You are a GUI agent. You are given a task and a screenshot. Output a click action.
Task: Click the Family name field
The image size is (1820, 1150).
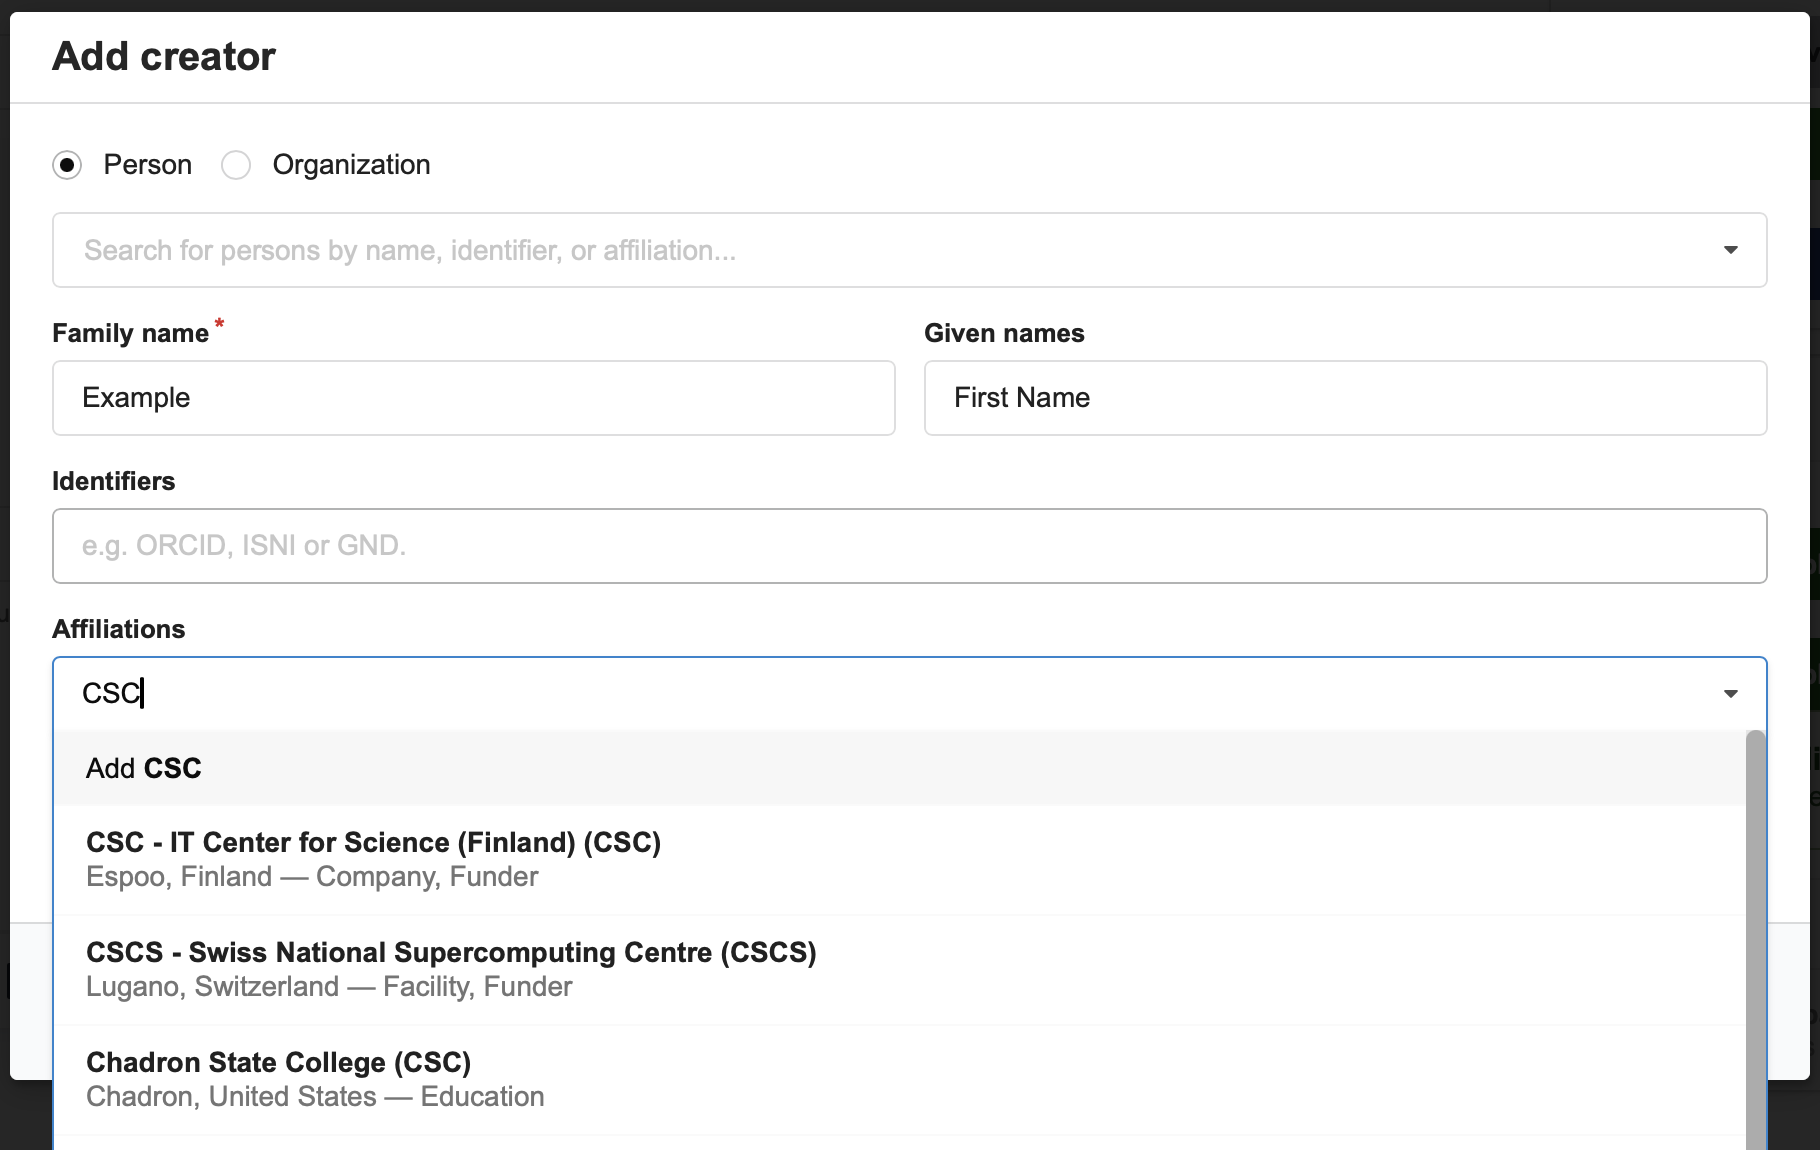(x=473, y=398)
